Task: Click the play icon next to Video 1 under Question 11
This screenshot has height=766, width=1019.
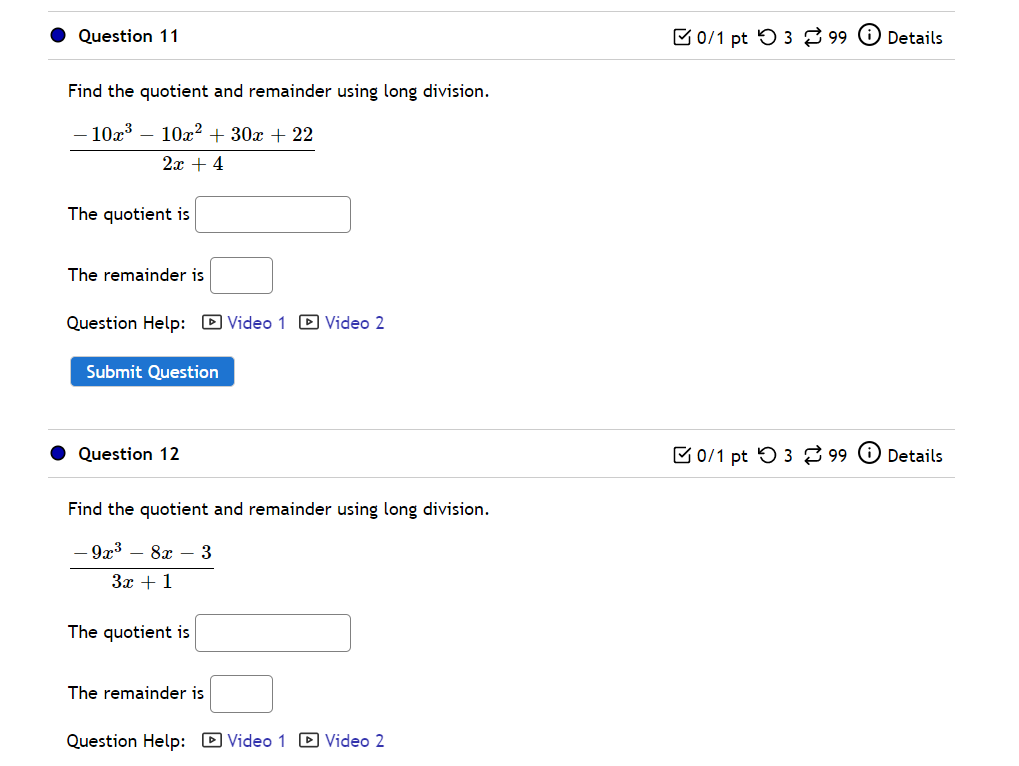Action: click(211, 322)
